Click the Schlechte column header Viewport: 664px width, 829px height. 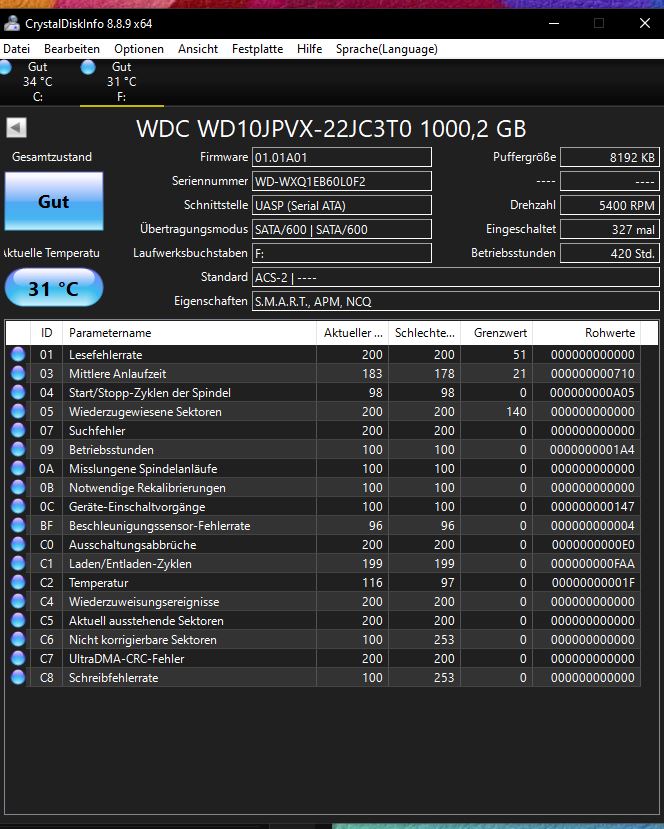pyautogui.click(x=425, y=333)
